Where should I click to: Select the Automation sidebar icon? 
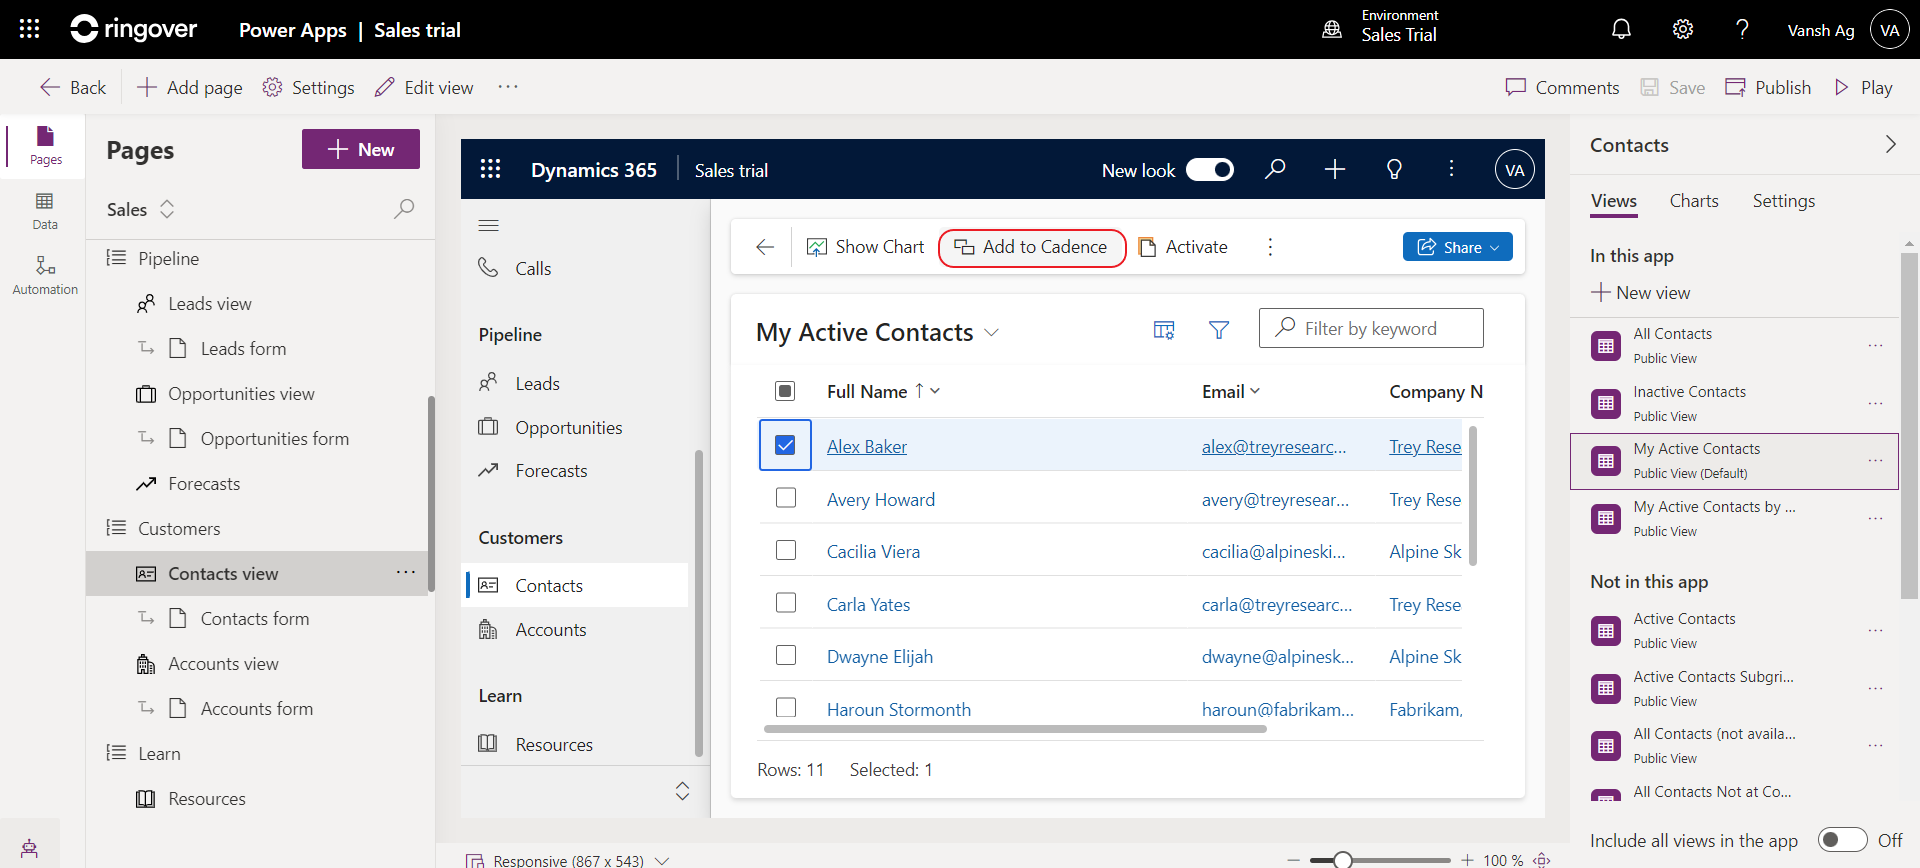[45, 275]
